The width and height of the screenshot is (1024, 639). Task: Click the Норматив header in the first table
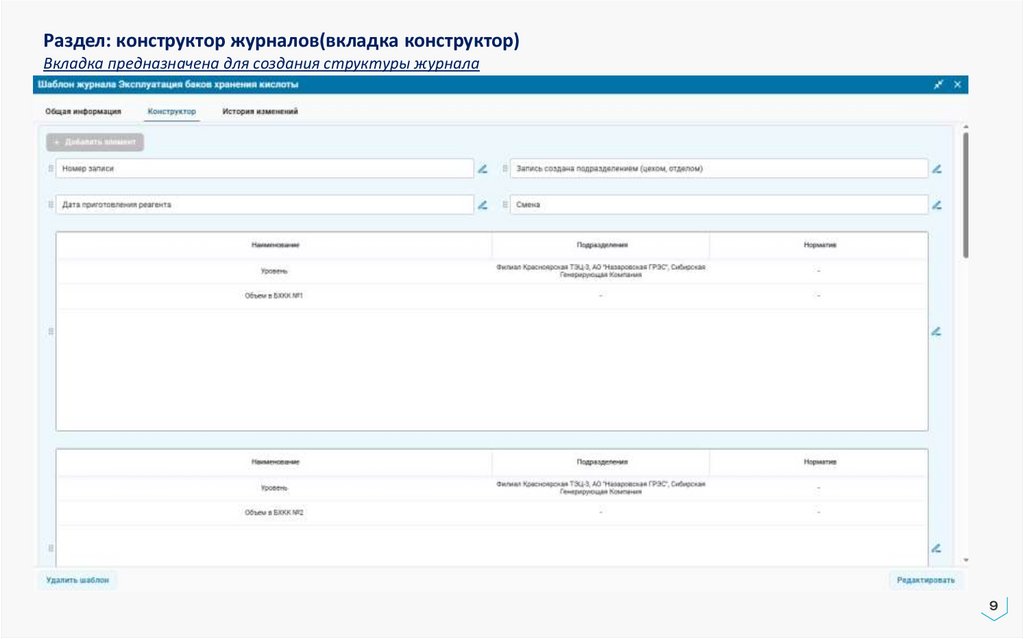pyautogui.click(x=820, y=245)
